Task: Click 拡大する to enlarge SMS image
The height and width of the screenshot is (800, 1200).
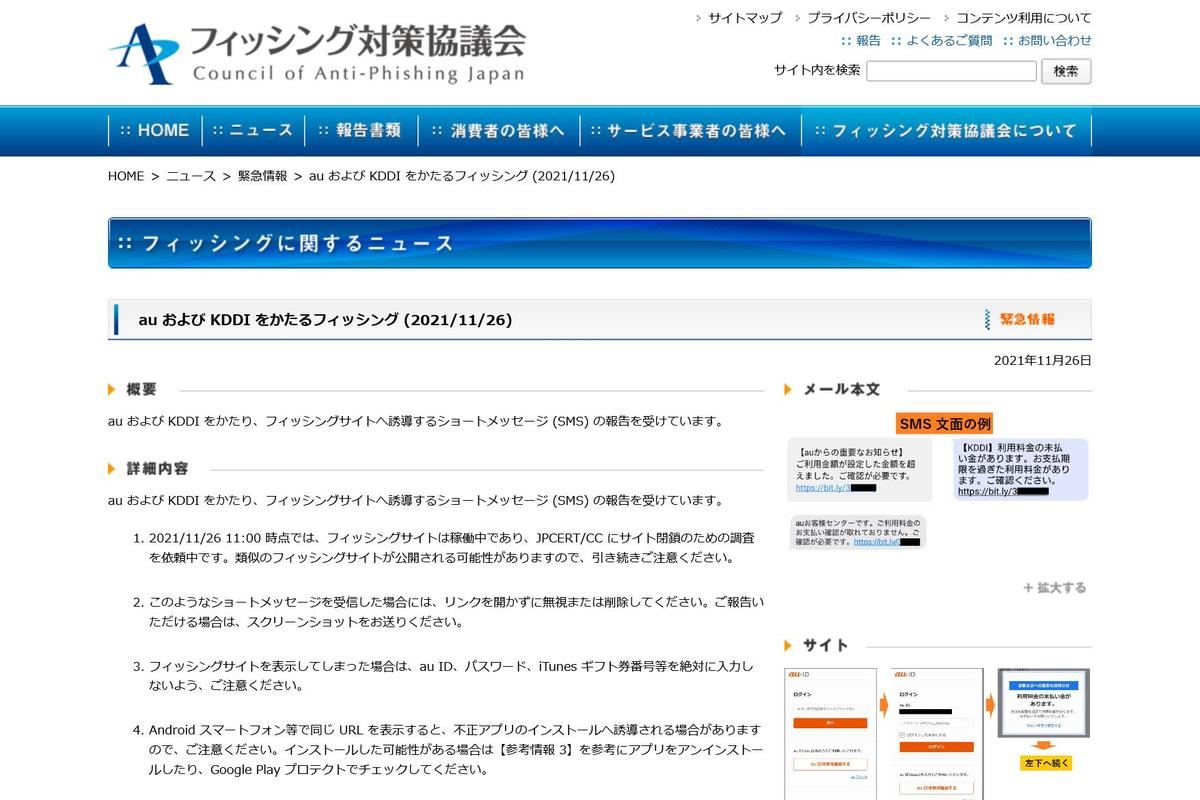Action: [x=1055, y=588]
